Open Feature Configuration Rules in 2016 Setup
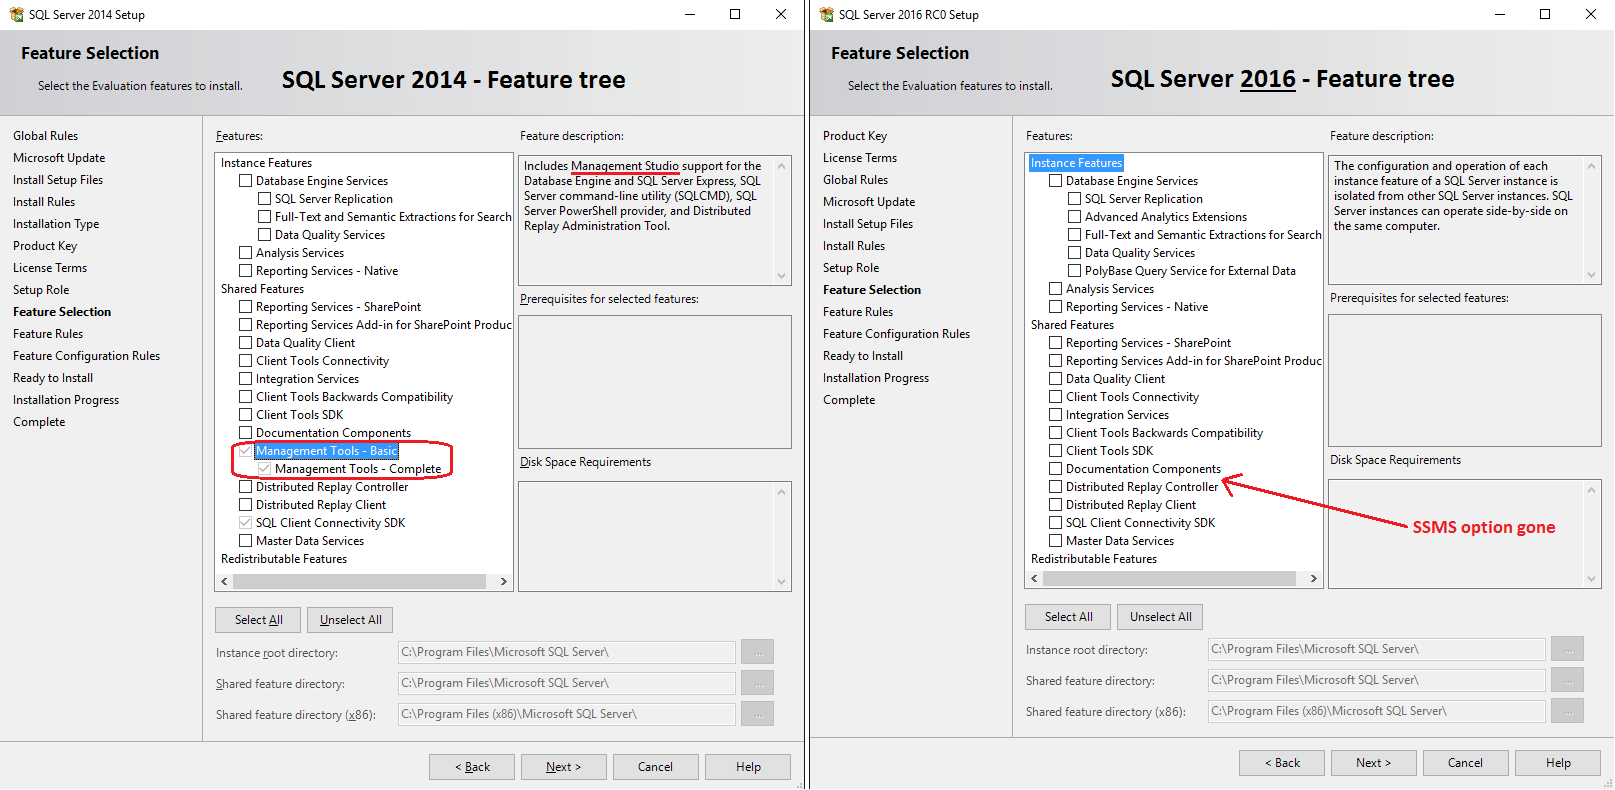Image resolution: width=1615 pixels, height=790 pixels. pos(896,334)
